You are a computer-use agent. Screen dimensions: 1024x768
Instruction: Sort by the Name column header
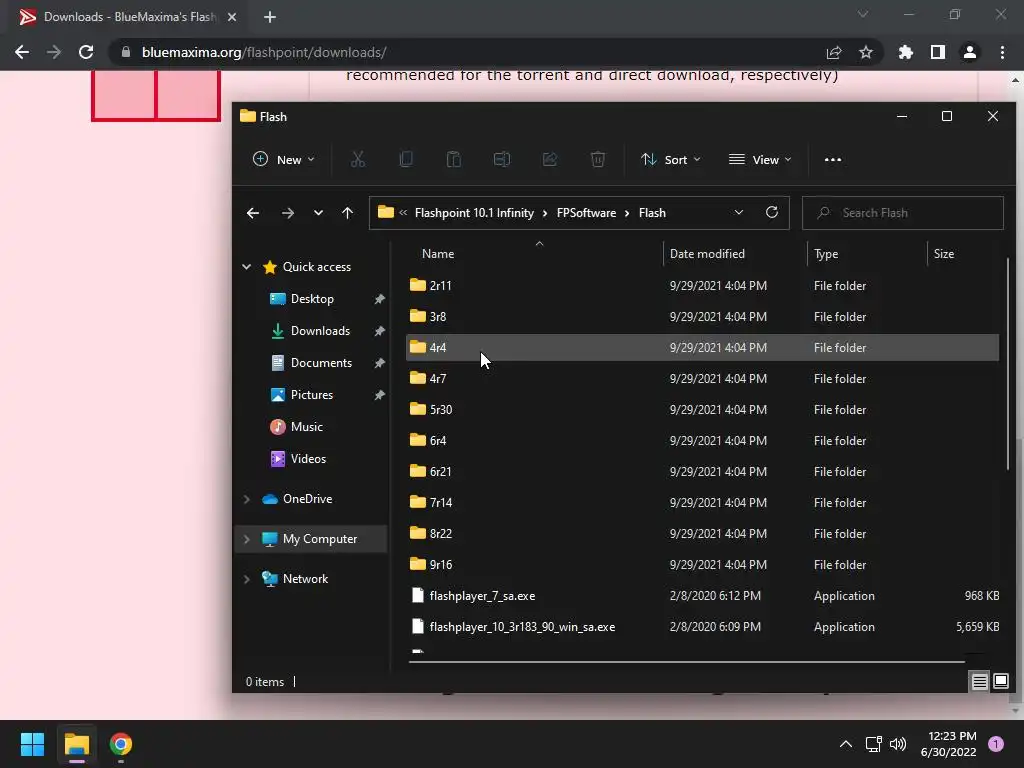(438, 253)
